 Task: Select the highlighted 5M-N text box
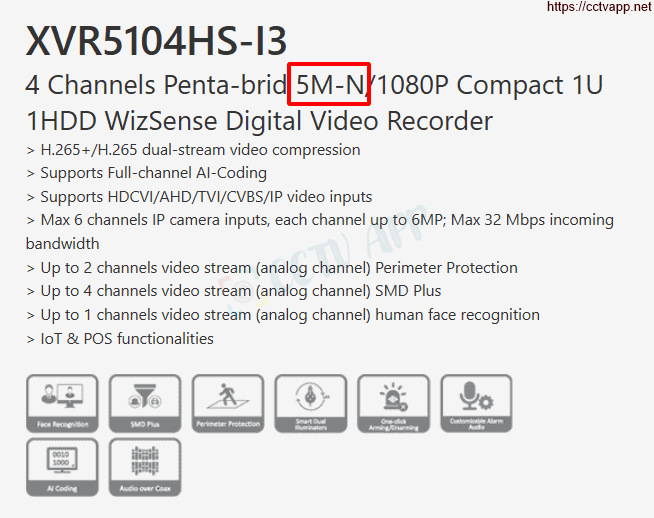pos(329,84)
